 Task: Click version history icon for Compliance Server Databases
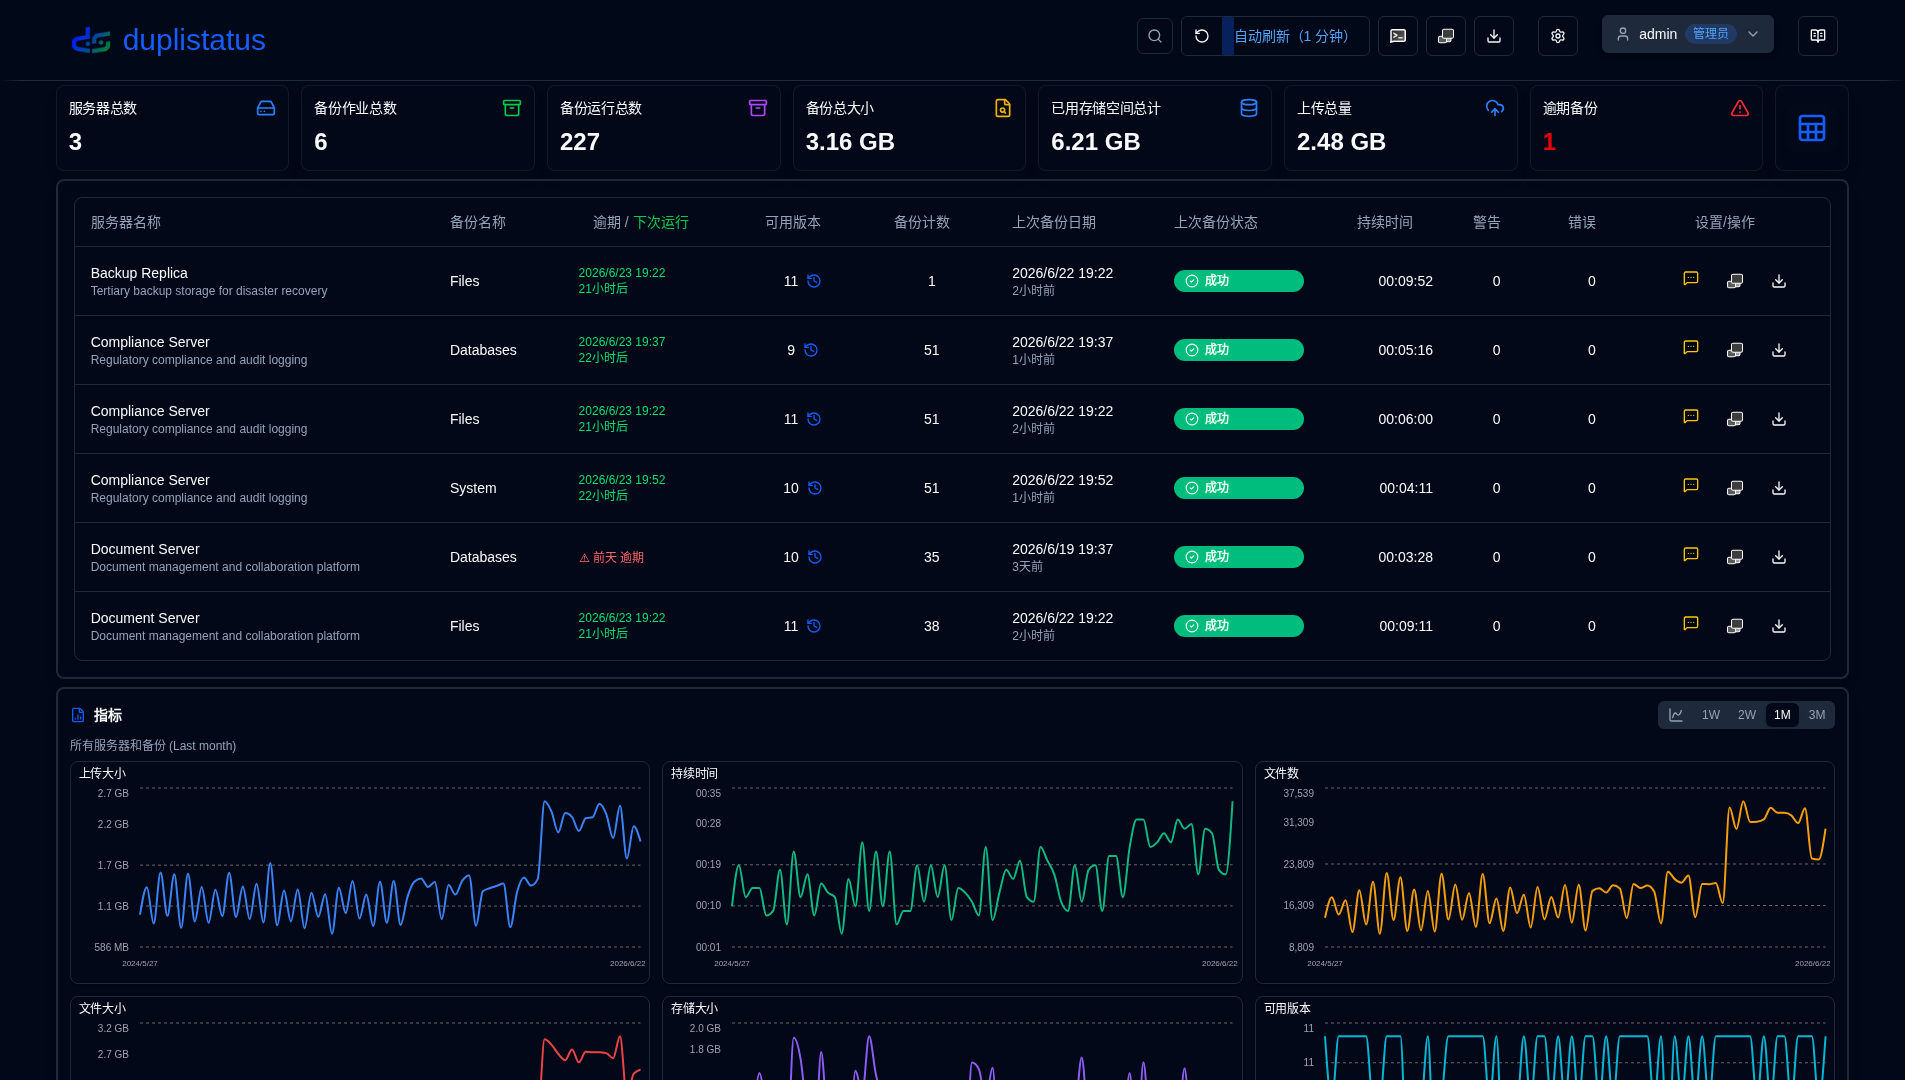tap(811, 350)
